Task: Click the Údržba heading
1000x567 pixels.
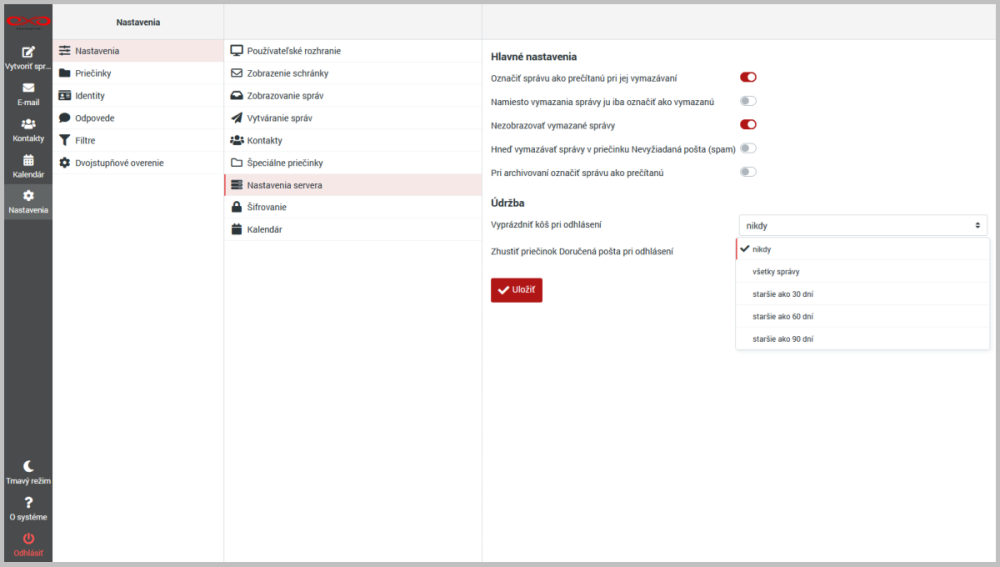Action: pyautogui.click(x=508, y=203)
